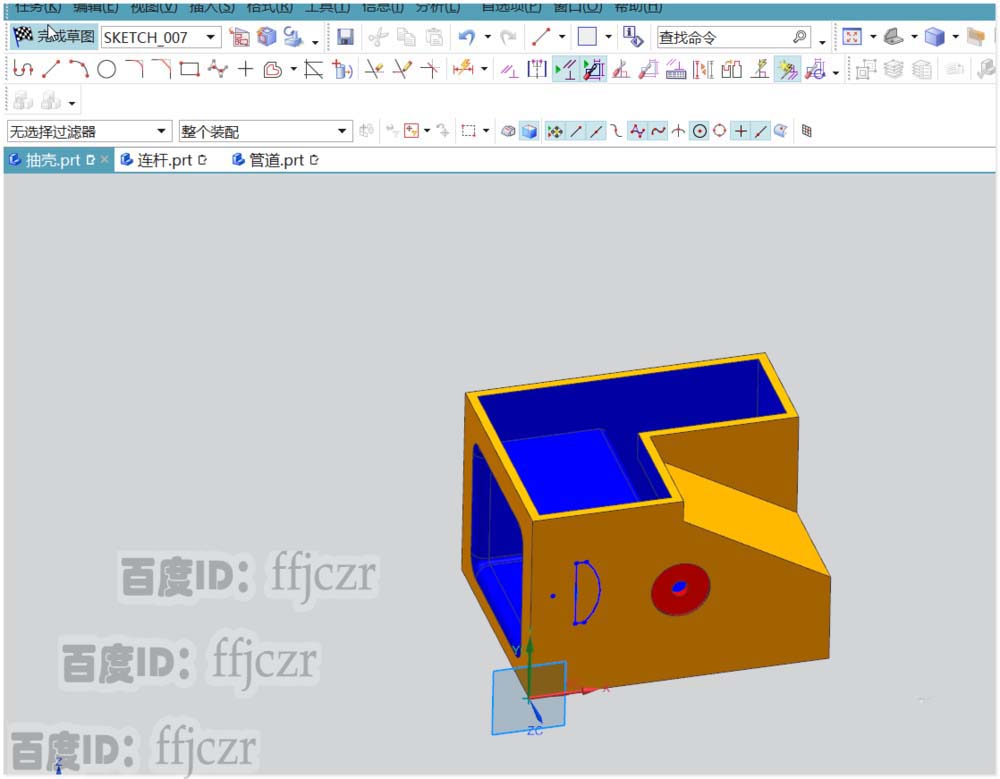
Task: Toggle Mid Point snap option
Action: (x=596, y=131)
